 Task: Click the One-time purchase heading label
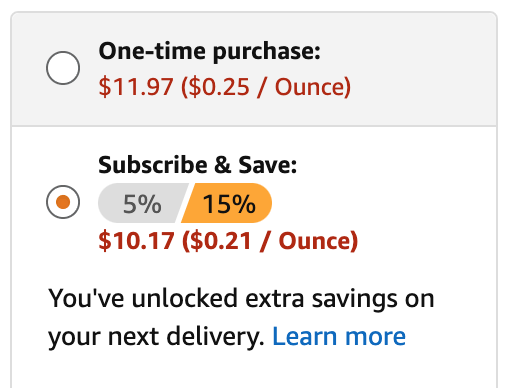(x=209, y=51)
